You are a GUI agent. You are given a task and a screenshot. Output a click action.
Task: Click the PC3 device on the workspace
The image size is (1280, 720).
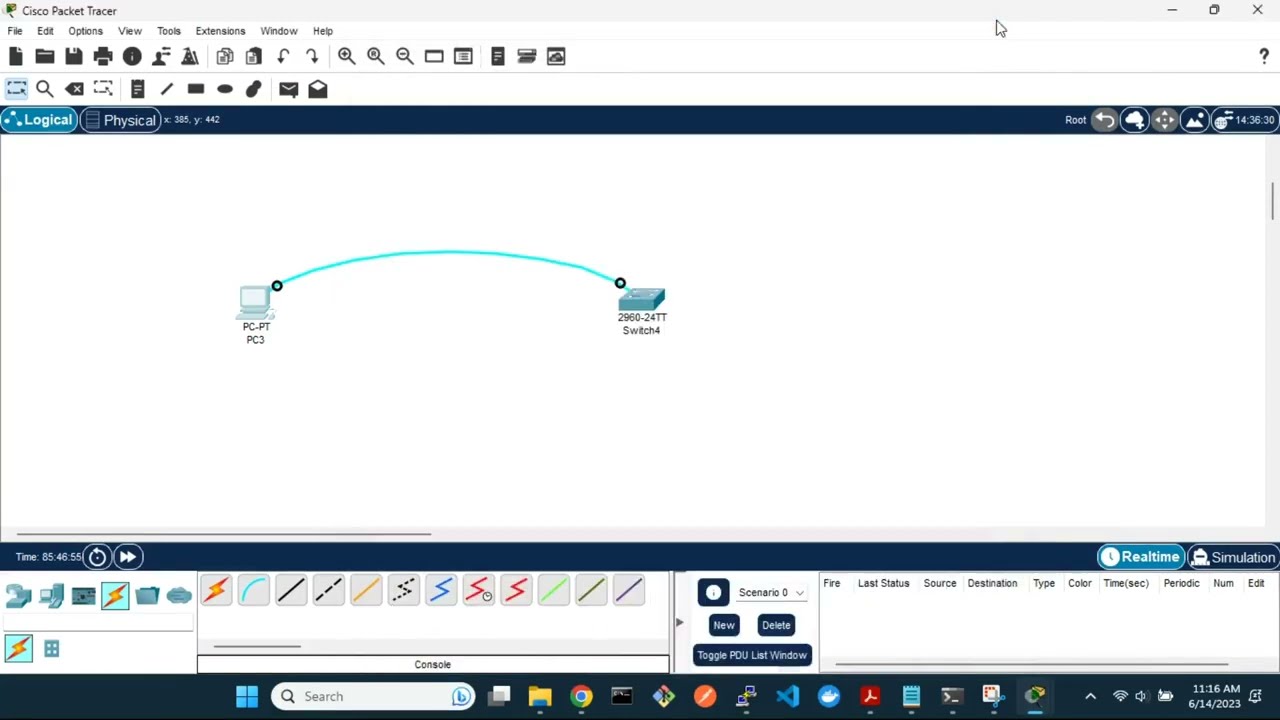click(255, 303)
